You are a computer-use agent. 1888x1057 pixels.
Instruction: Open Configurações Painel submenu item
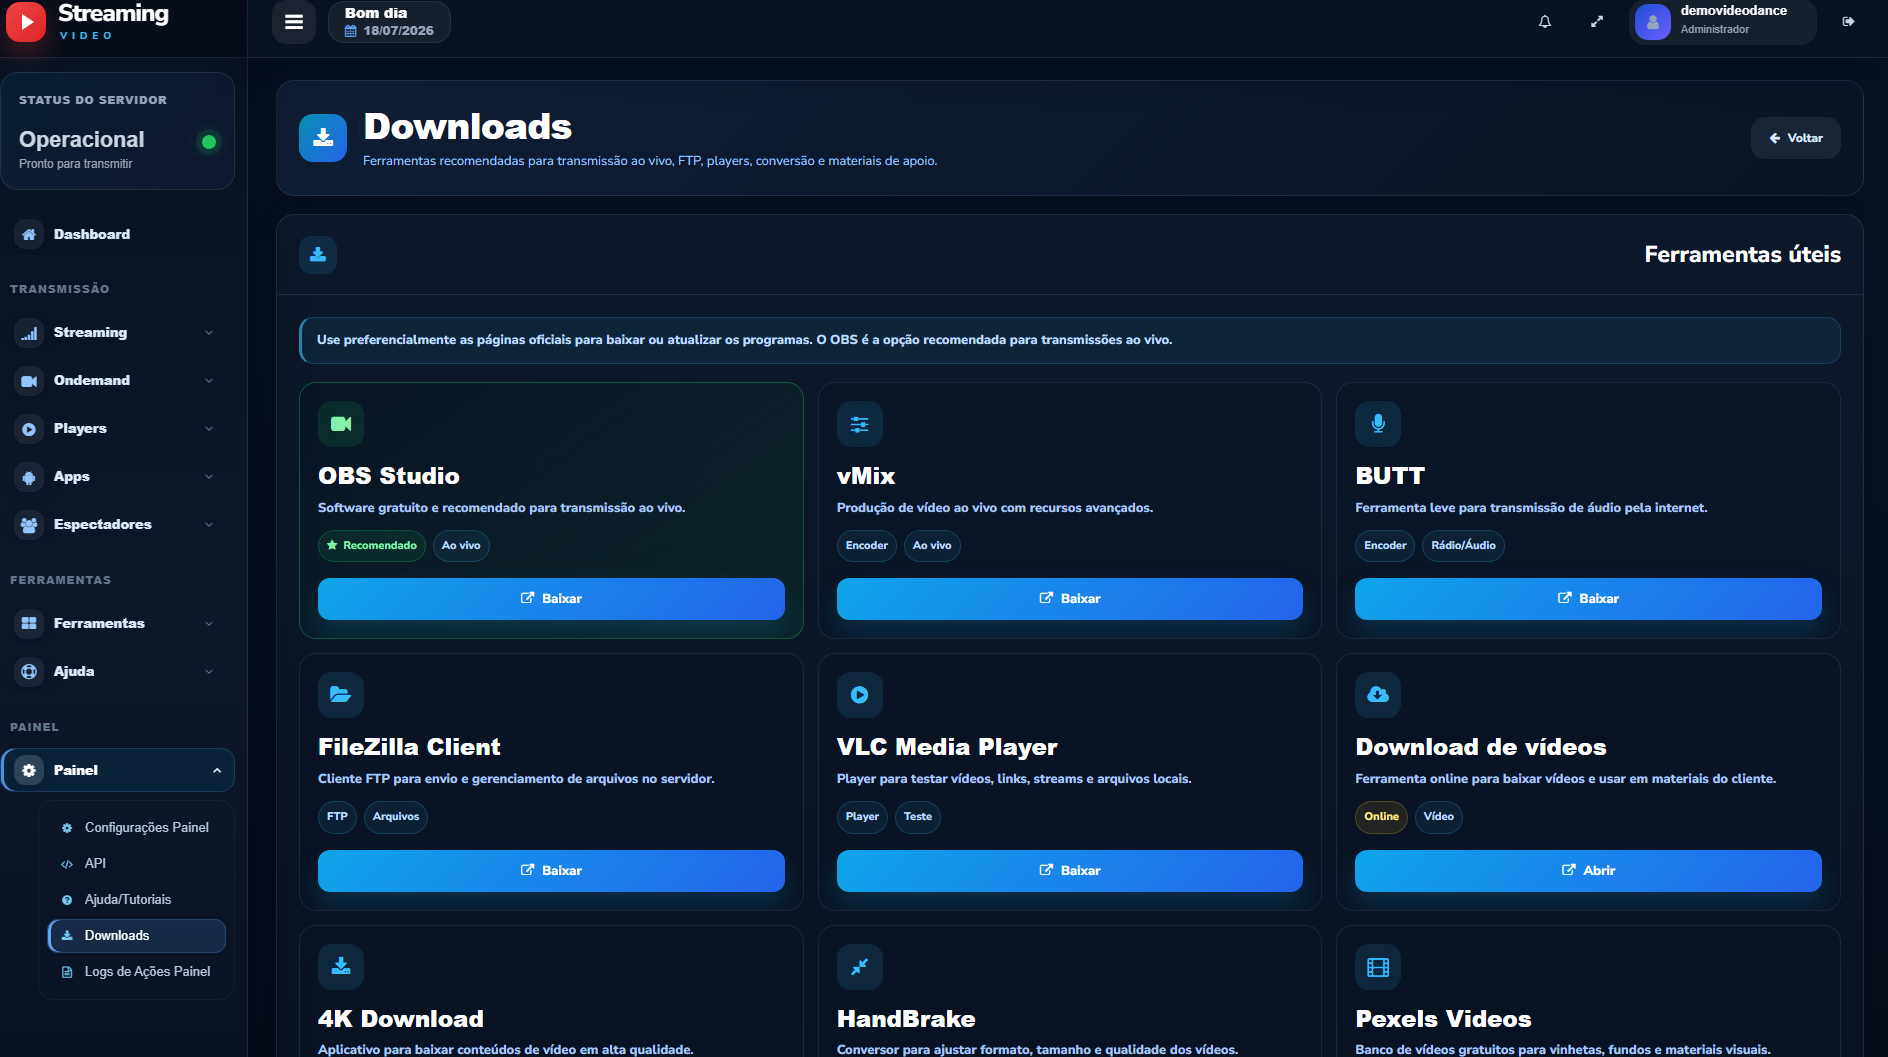tap(136, 827)
